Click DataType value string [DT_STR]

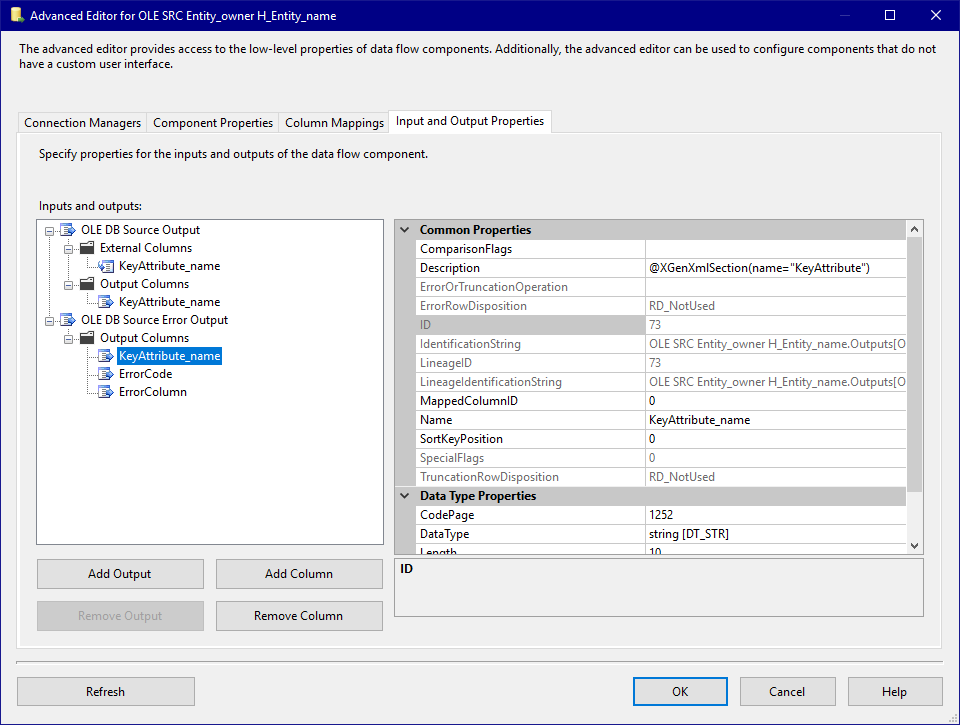click(776, 534)
